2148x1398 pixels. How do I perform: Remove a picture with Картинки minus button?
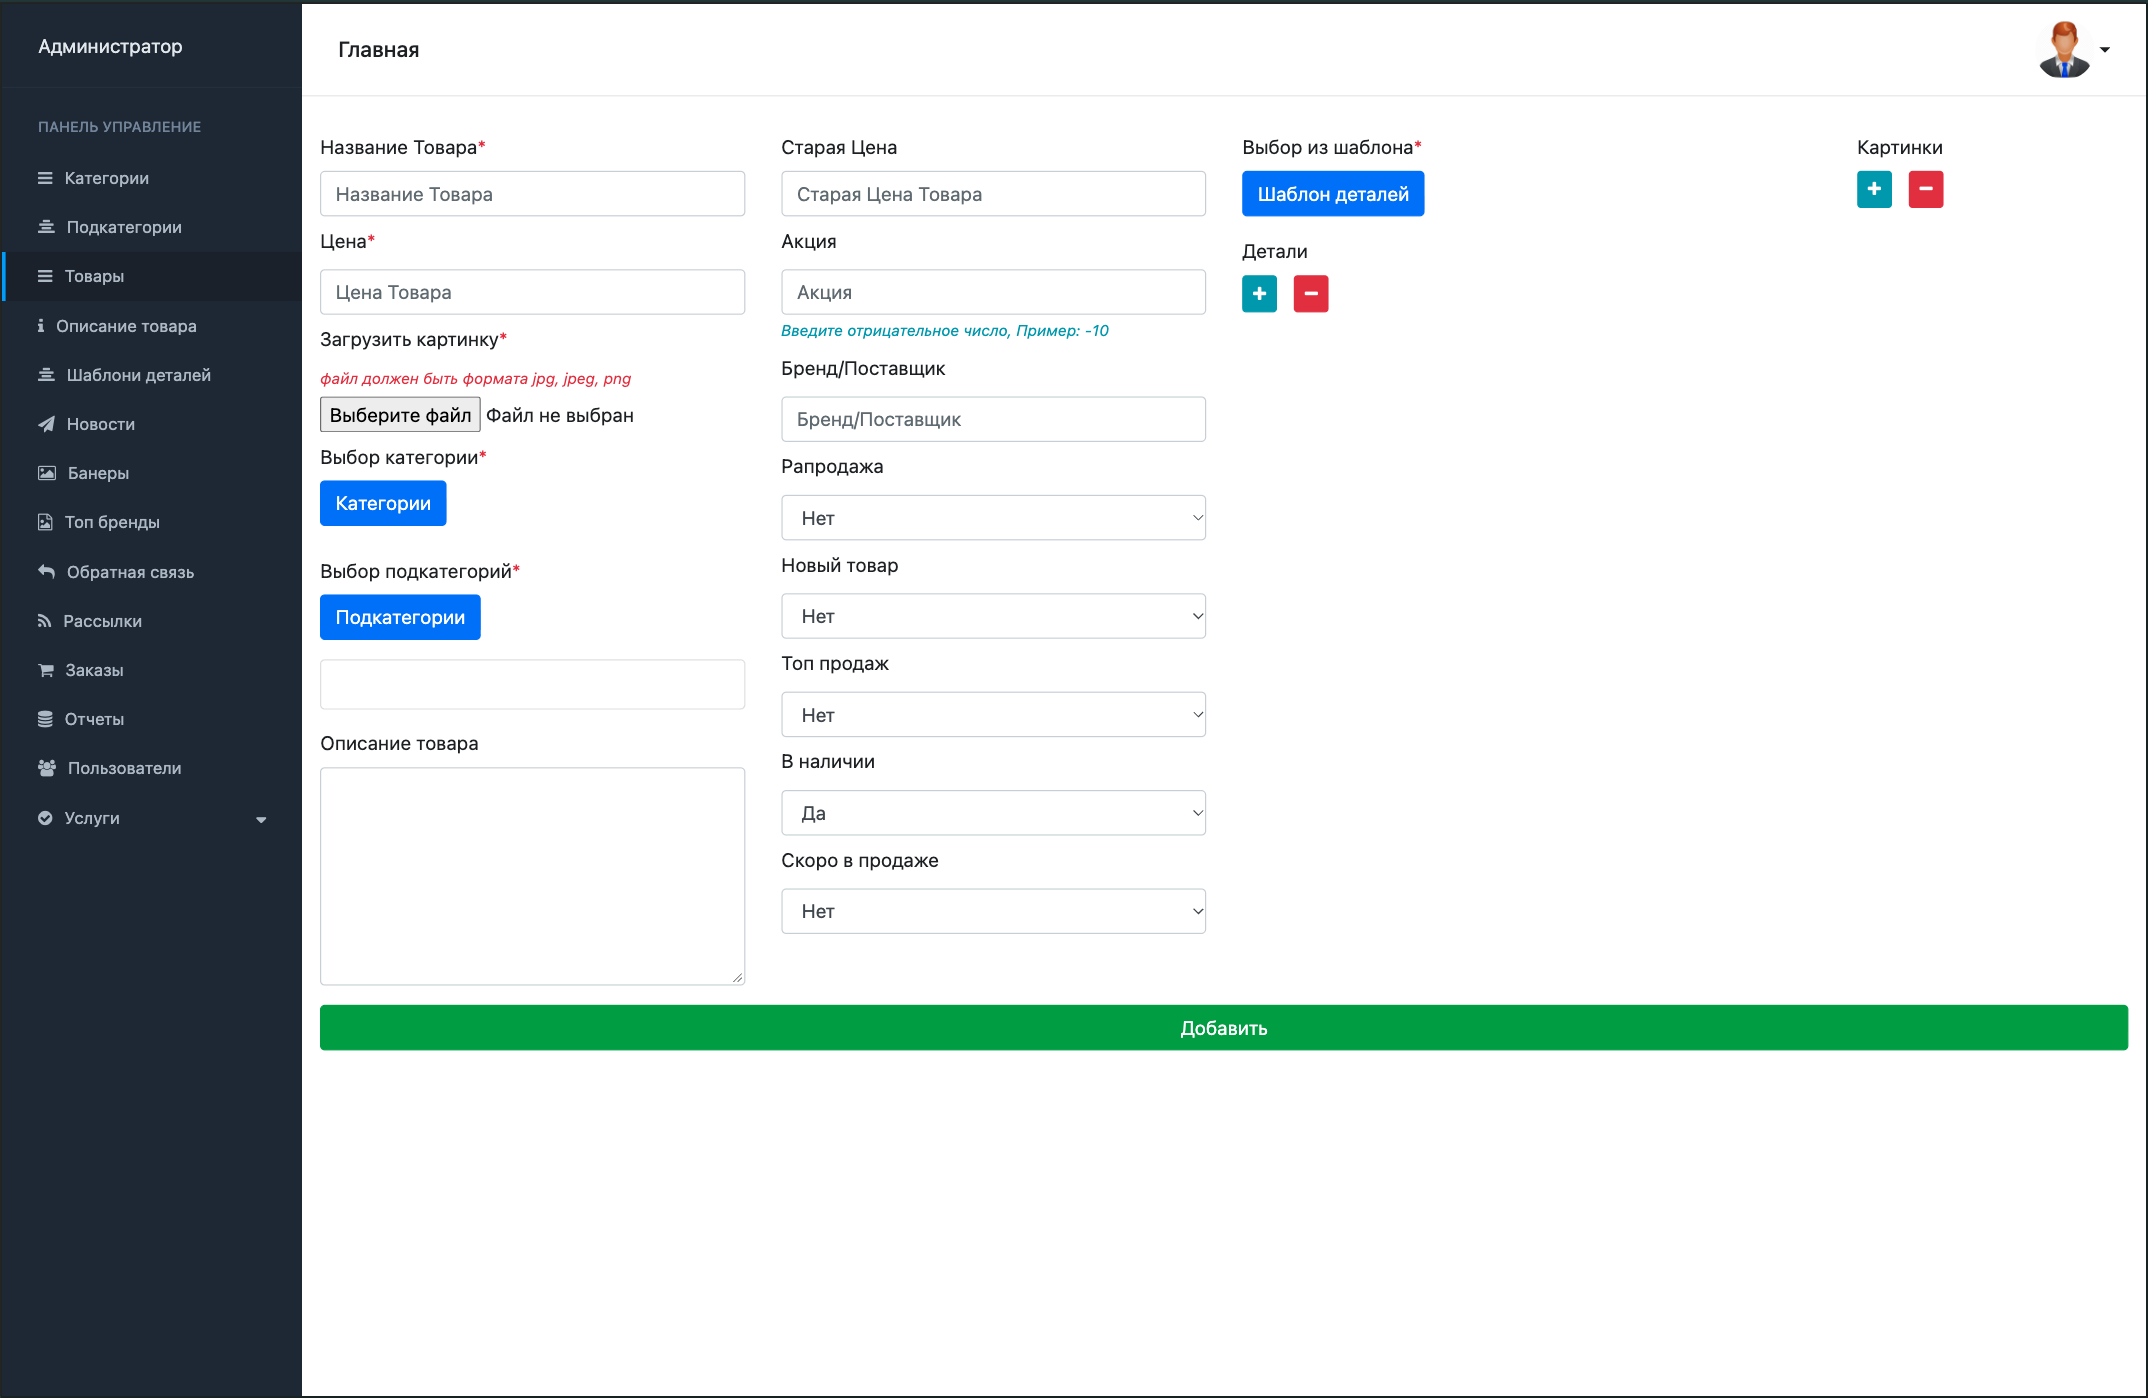(1925, 189)
